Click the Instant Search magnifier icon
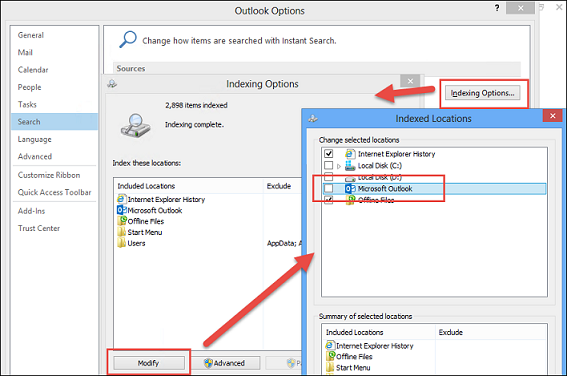 point(128,39)
